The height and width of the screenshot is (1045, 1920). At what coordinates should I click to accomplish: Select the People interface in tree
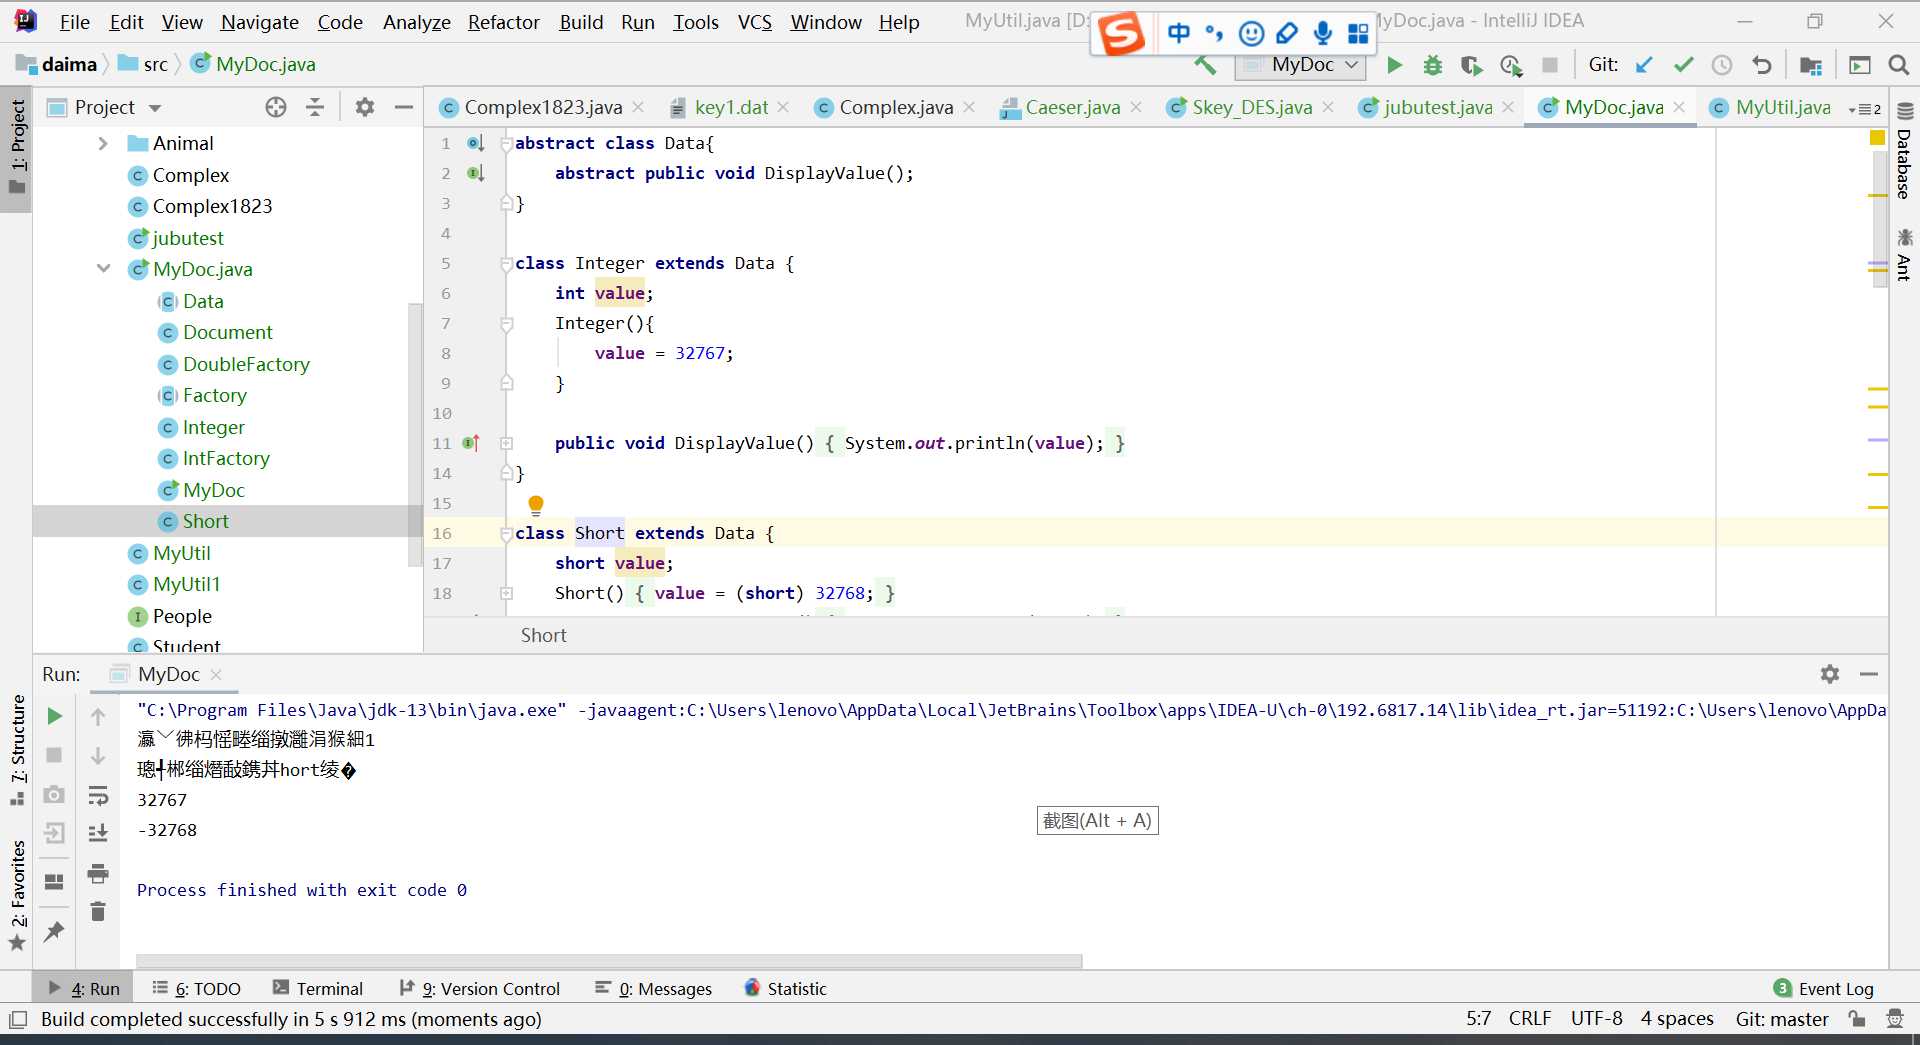pyautogui.click(x=182, y=616)
